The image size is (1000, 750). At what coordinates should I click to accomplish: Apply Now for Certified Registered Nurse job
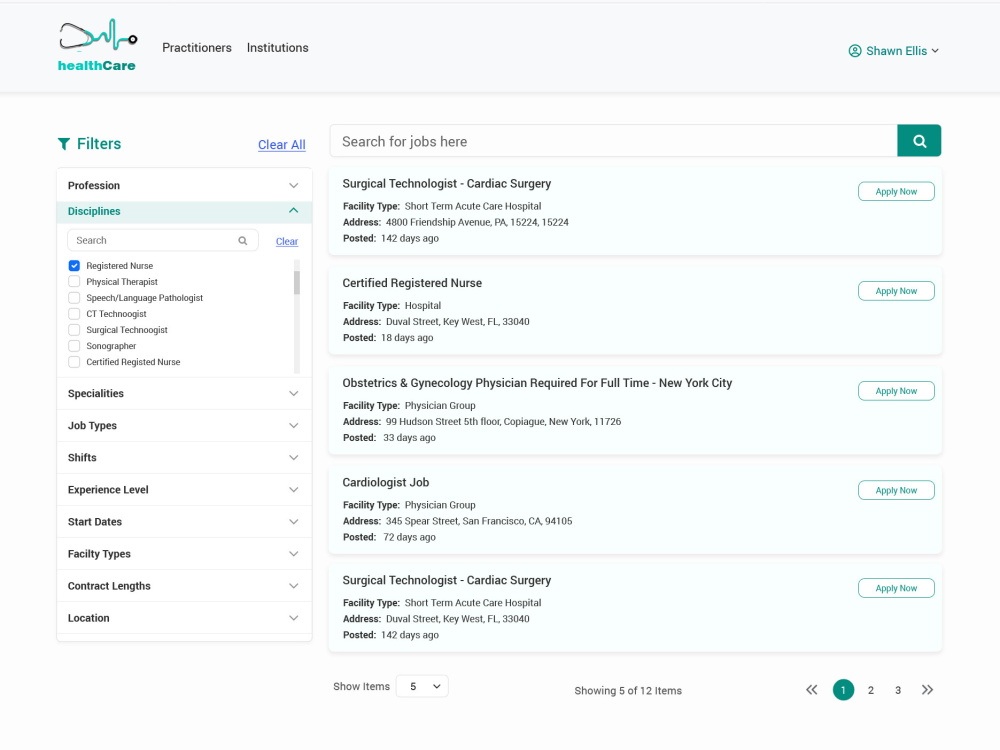(896, 291)
